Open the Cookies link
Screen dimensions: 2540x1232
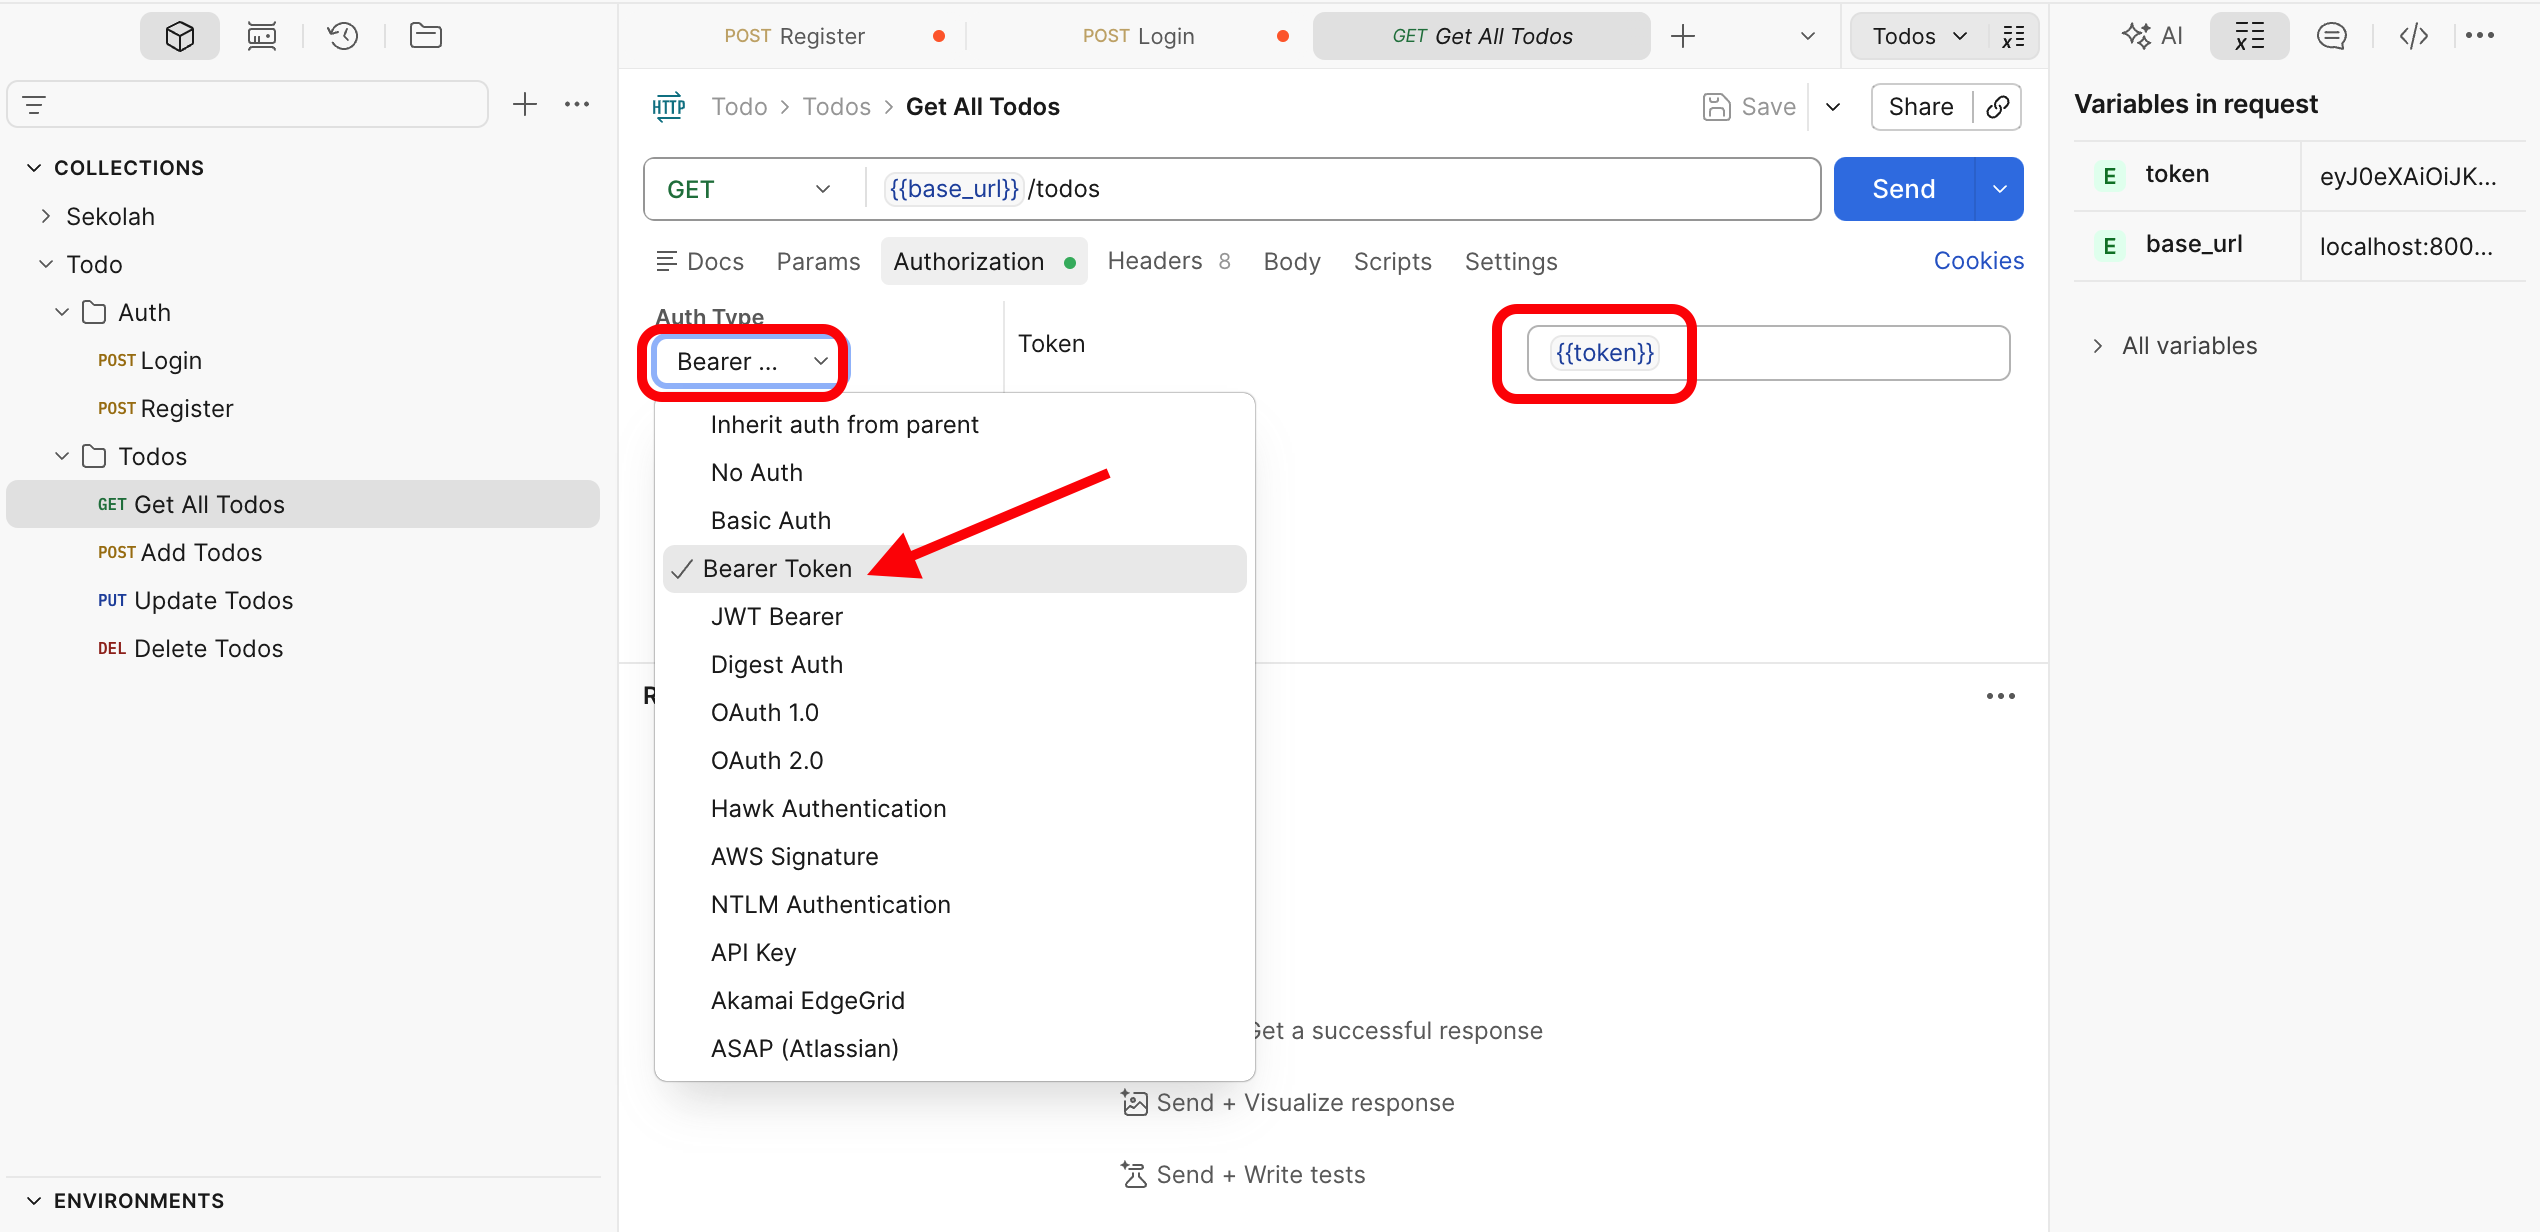click(1978, 261)
